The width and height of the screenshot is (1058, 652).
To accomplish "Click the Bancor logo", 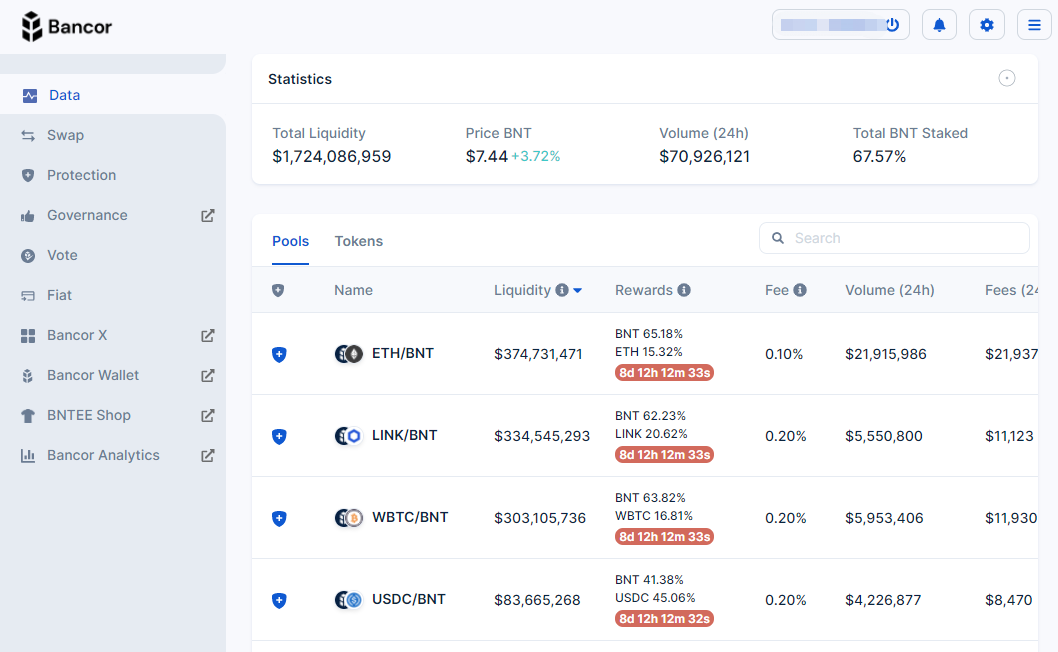I will point(67,26).
